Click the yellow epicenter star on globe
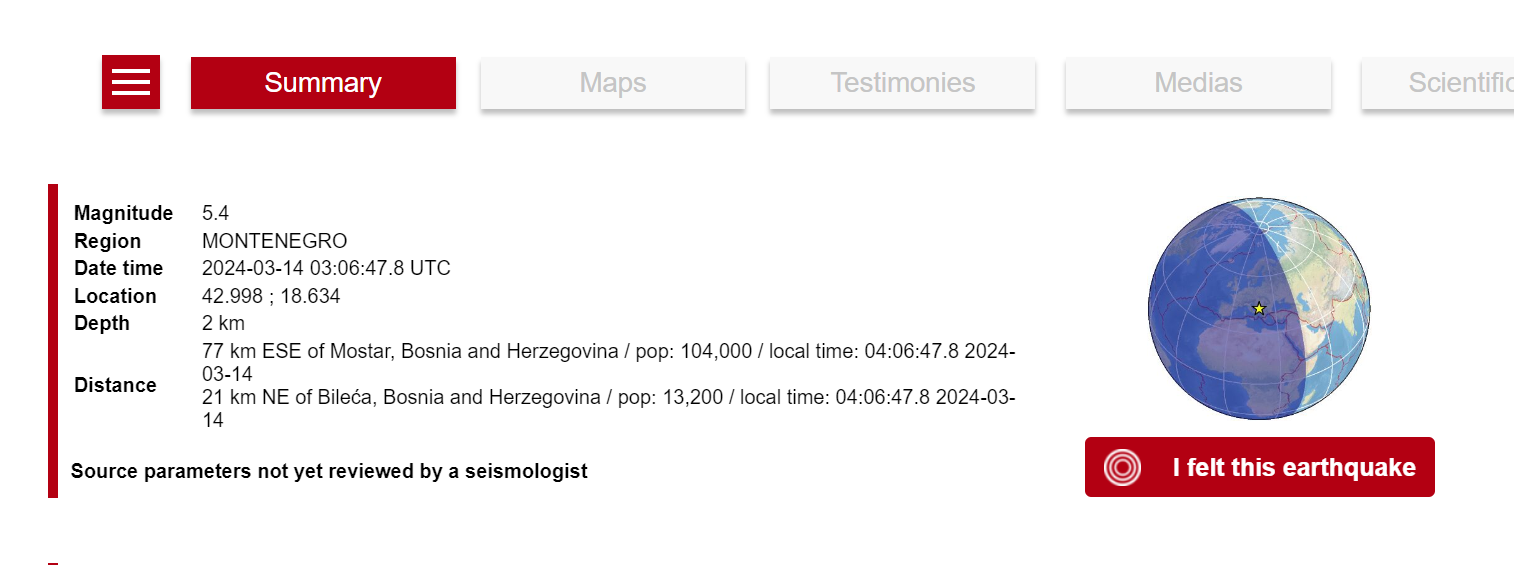Viewport: 1514px width, 565px height. [1258, 308]
